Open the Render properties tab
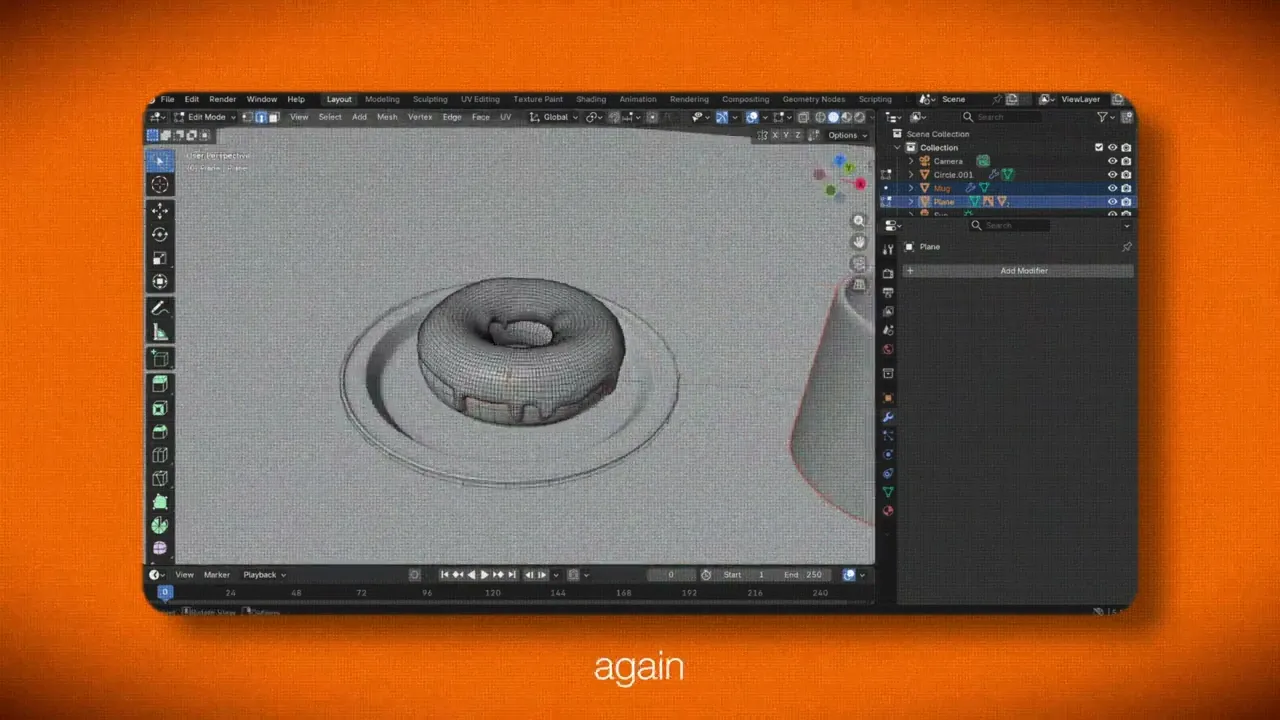The height and width of the screenshot is (720, 1280). 888,273
